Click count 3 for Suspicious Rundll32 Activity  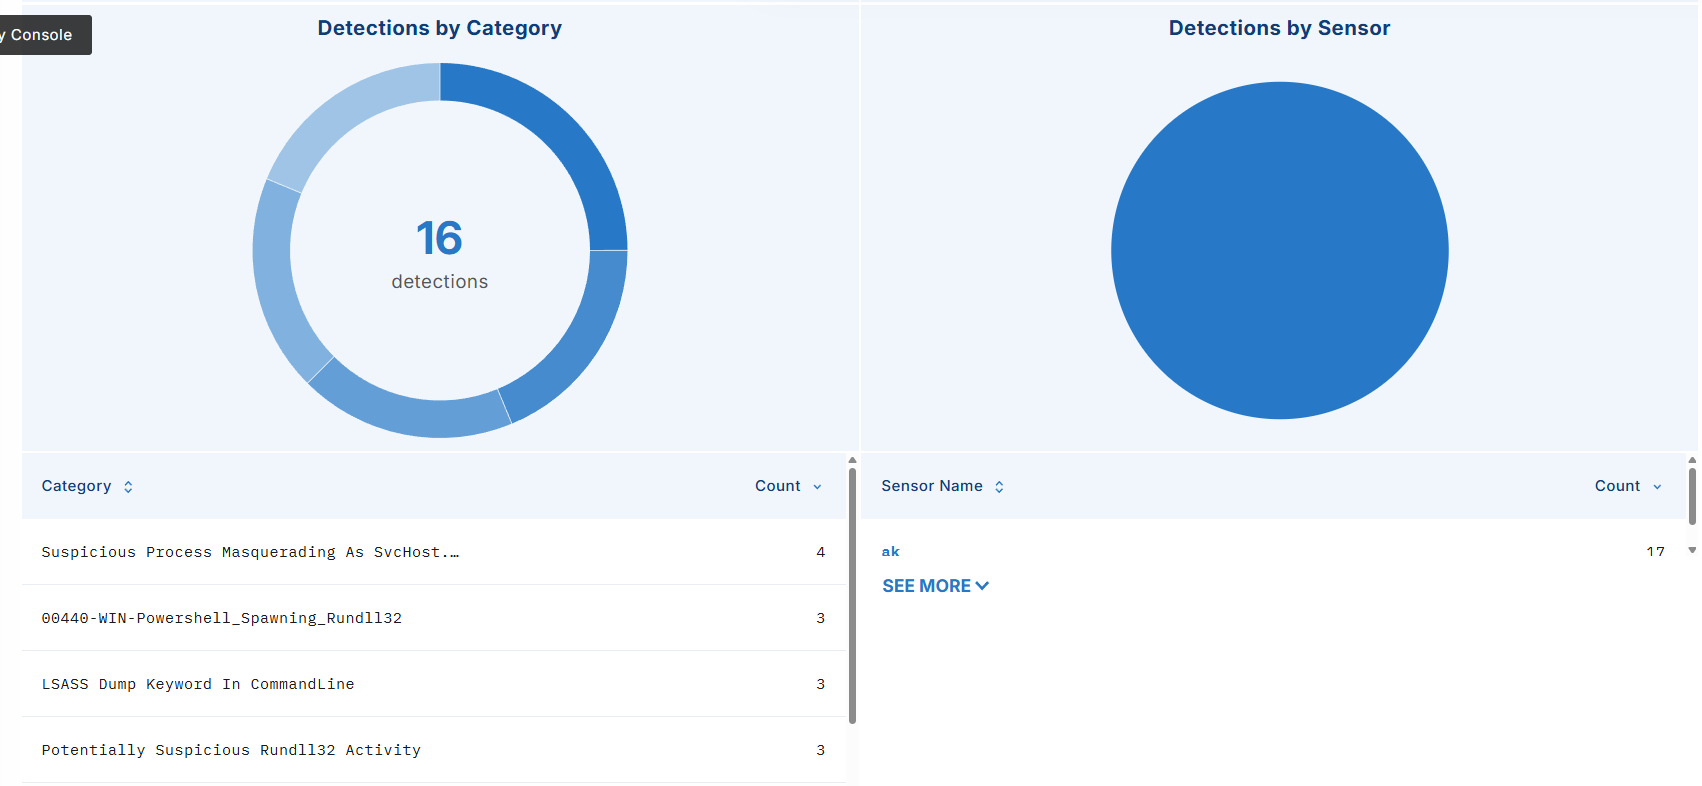coord(821,750)
